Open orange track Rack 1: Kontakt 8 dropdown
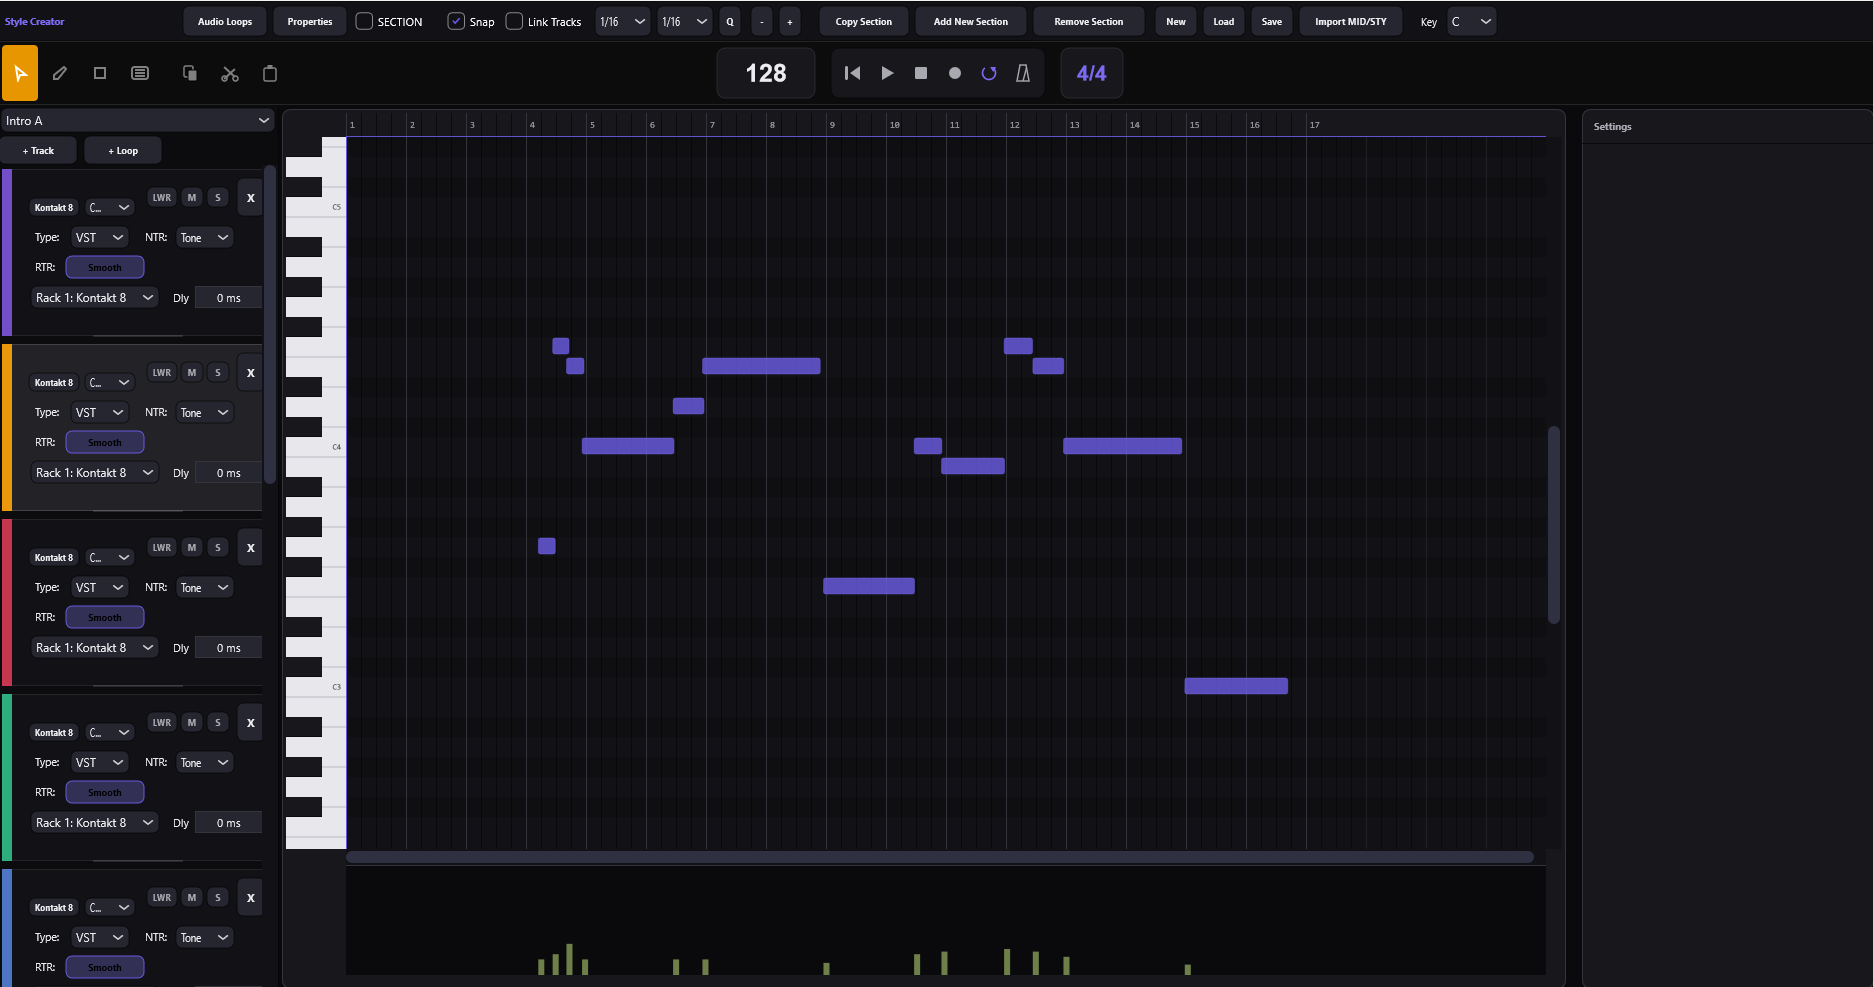The width and height of the screenshot is (1873, 987). (x=95, y=473)
